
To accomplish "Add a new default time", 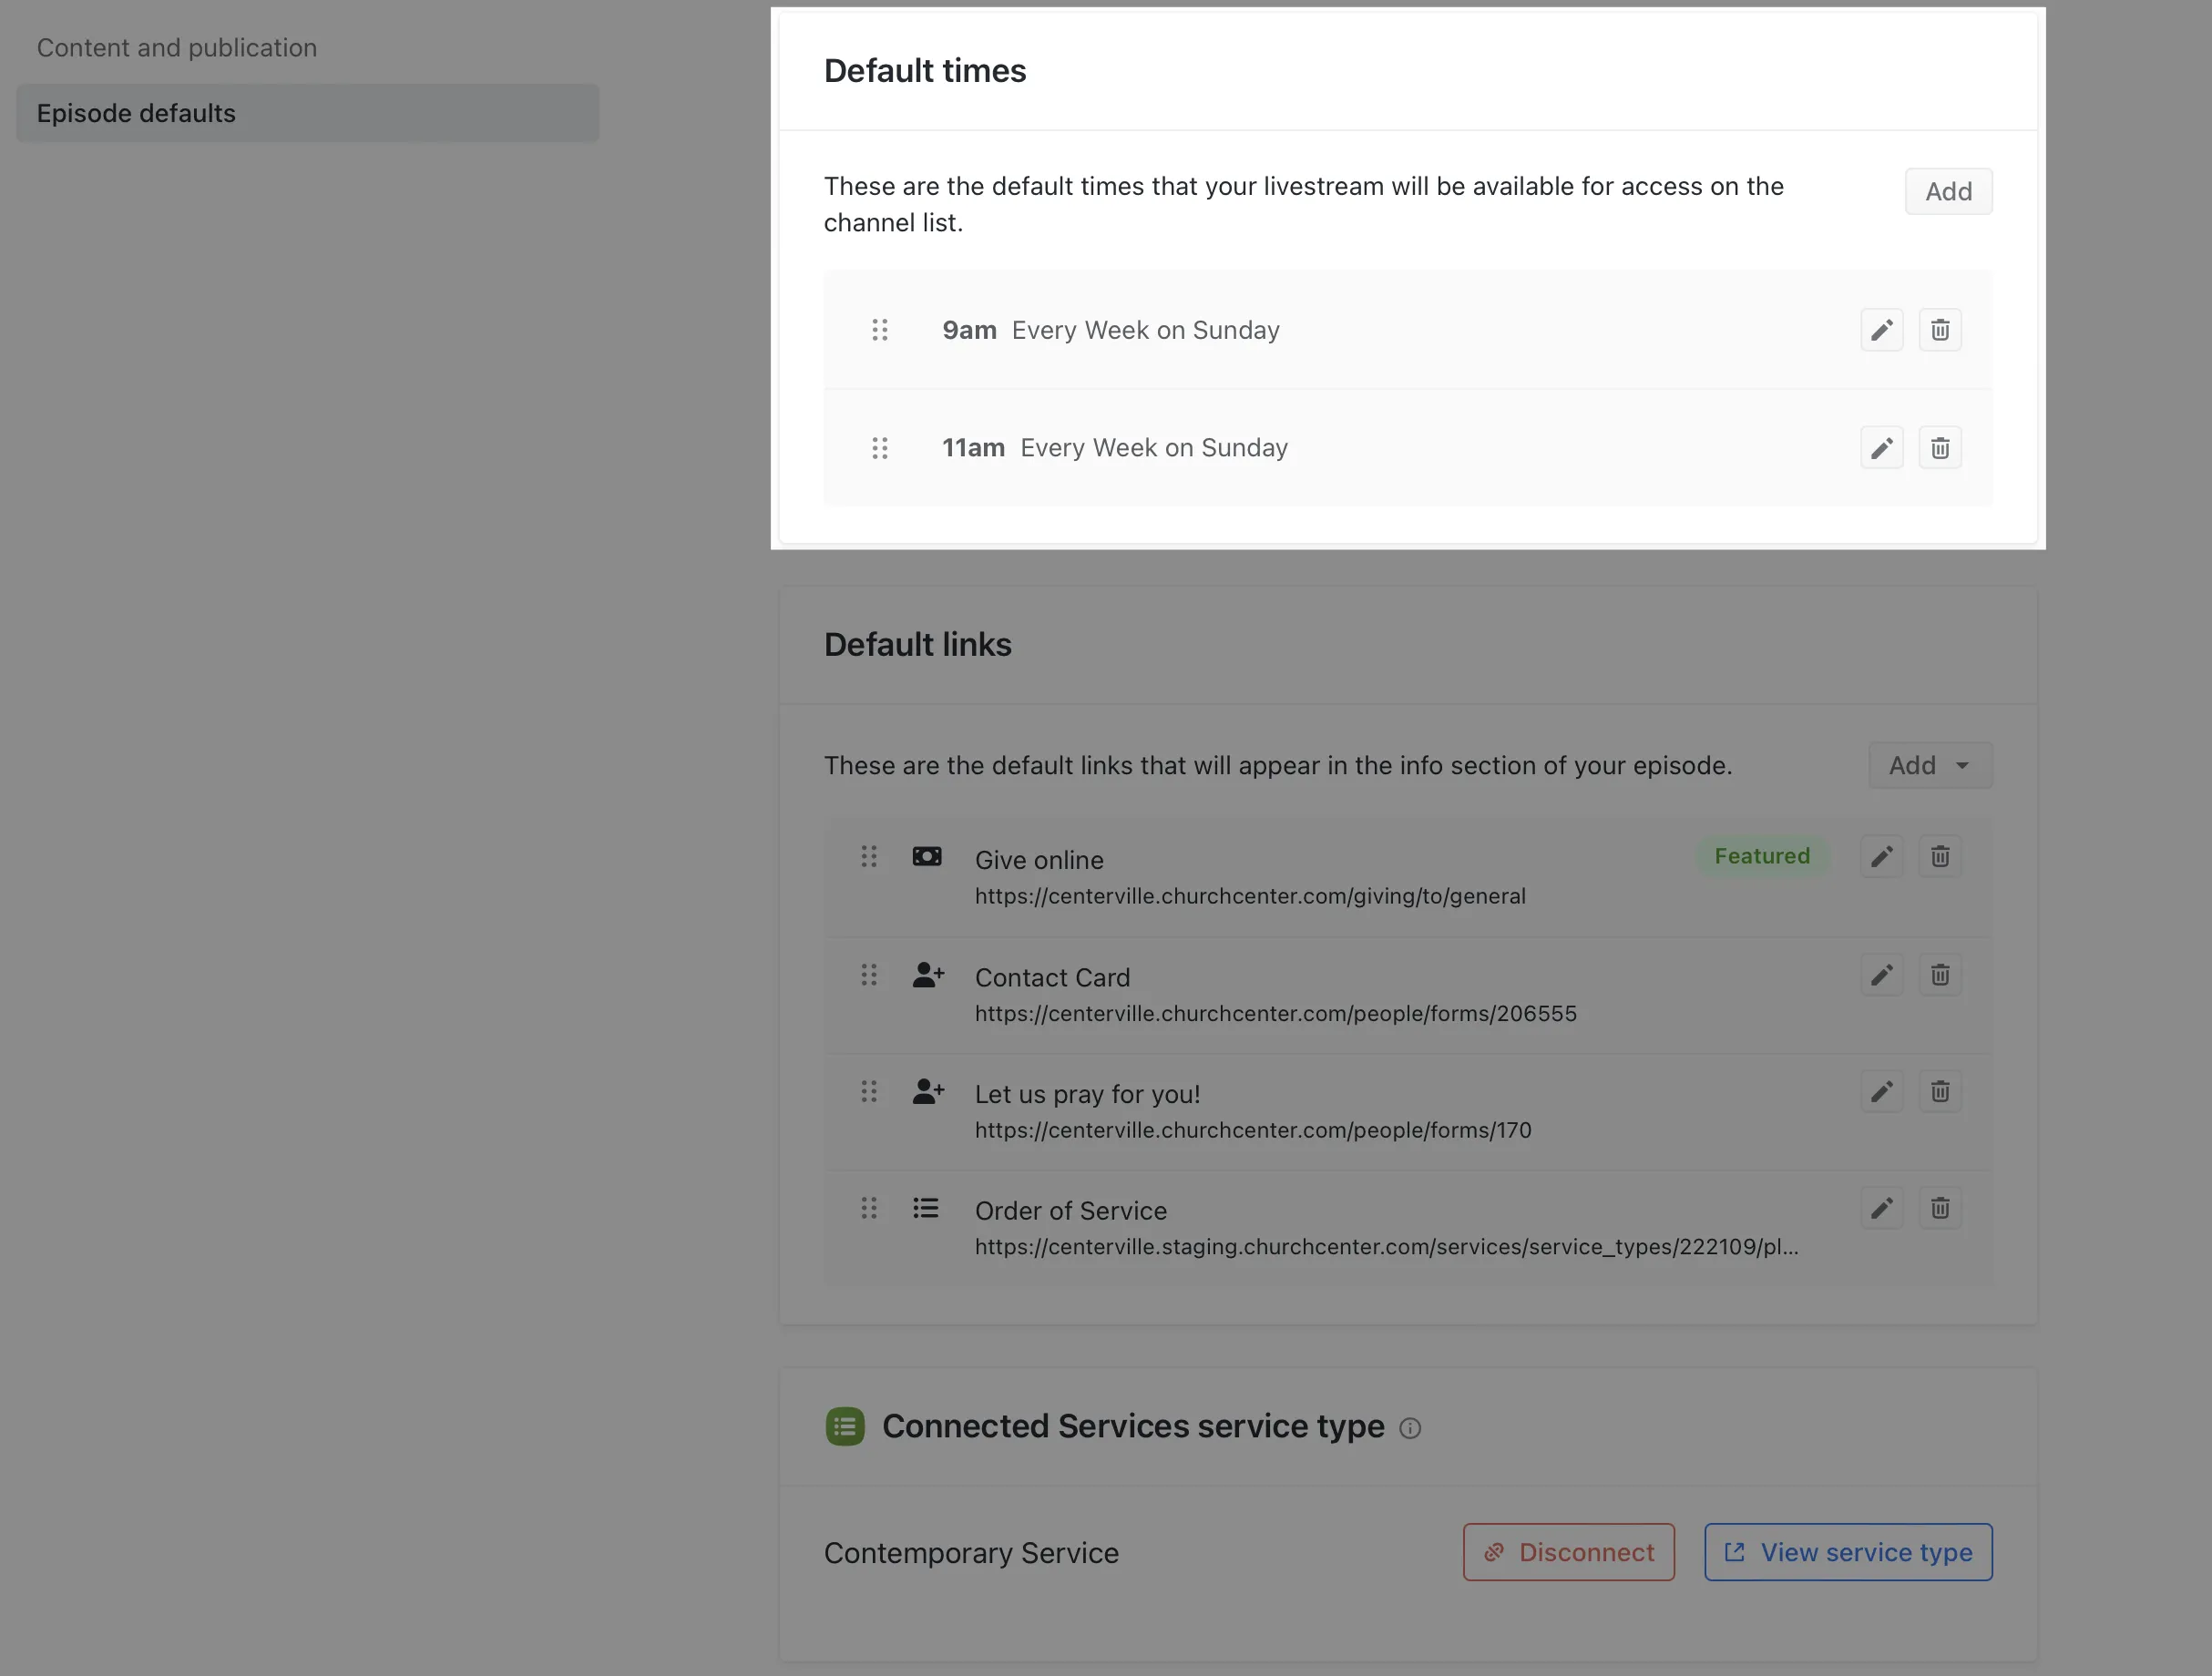I will pos(1947,191).
